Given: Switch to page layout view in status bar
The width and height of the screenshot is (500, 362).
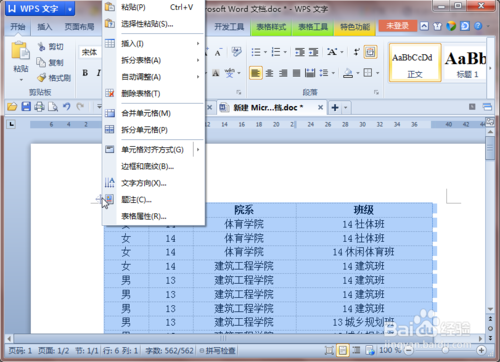Looking at the screenshot, I should (x=342, y=350).
